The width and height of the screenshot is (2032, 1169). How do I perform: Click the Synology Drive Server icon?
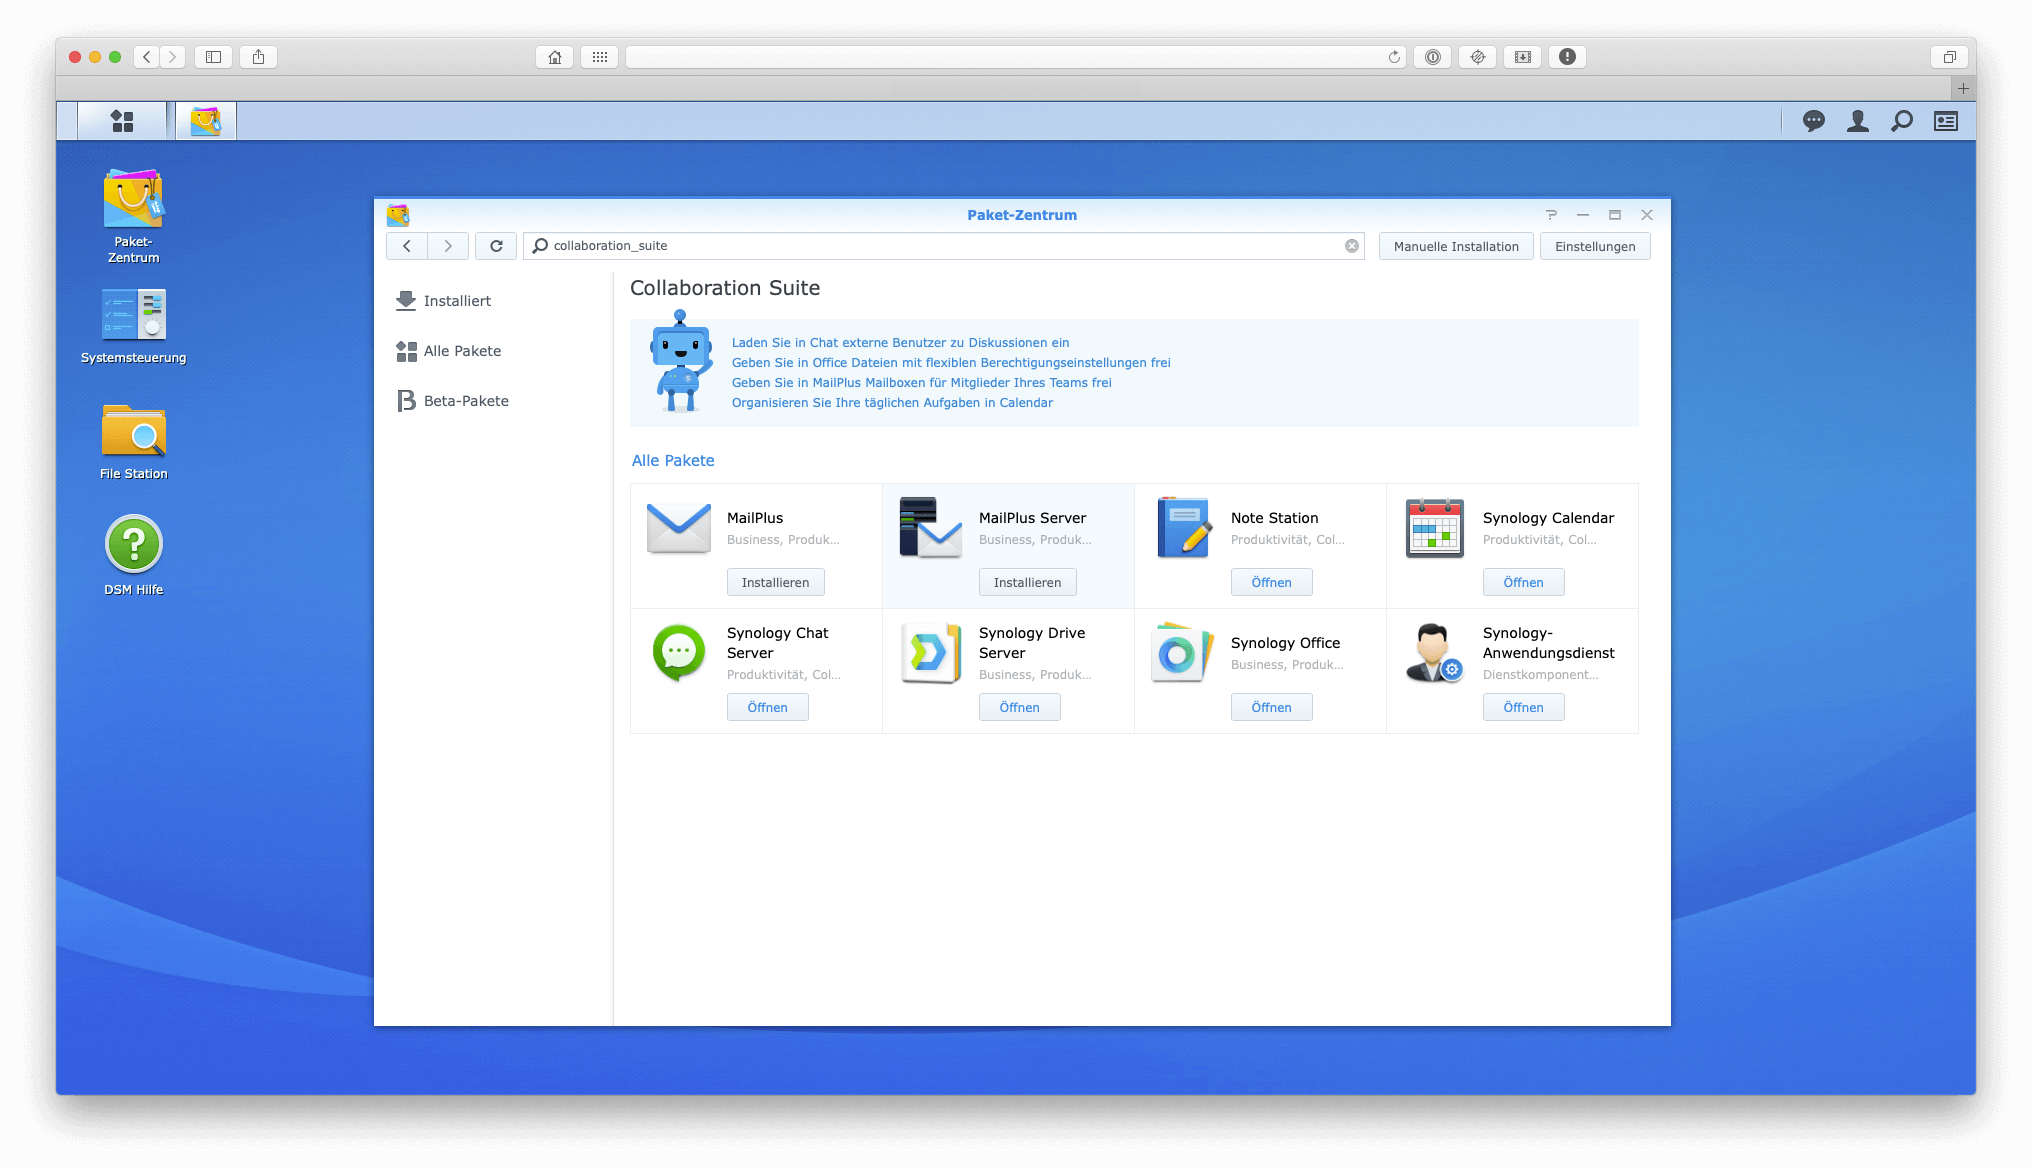point(930,652)
